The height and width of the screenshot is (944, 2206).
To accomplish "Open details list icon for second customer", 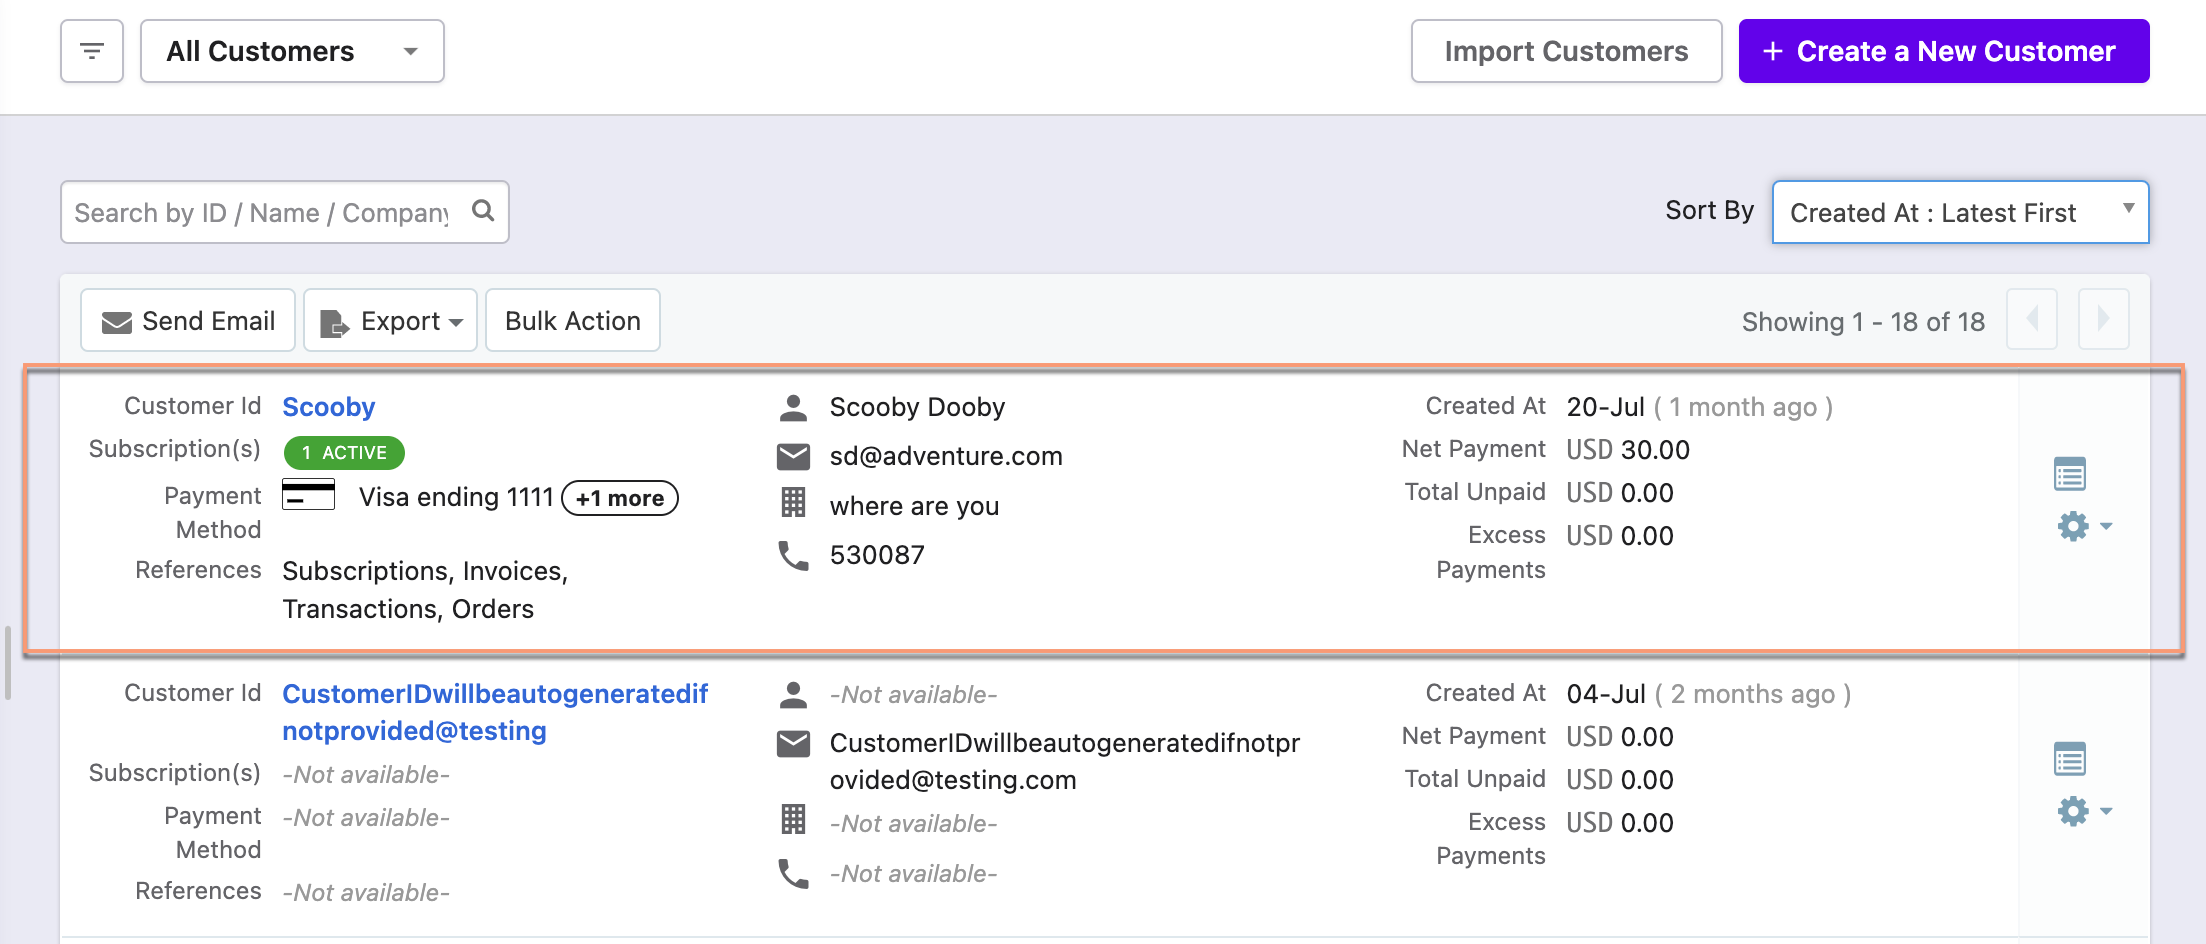I will (2069, 760).
